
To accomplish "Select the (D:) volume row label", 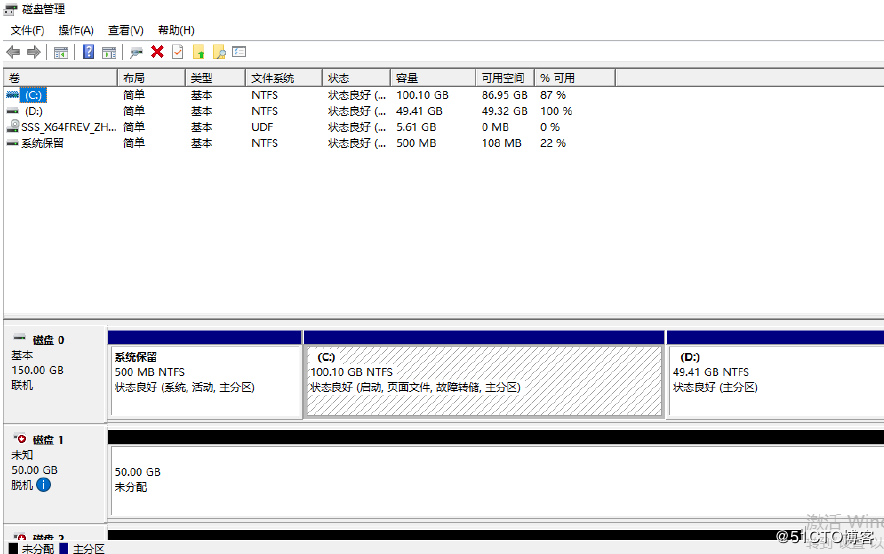I will point(34,111).
